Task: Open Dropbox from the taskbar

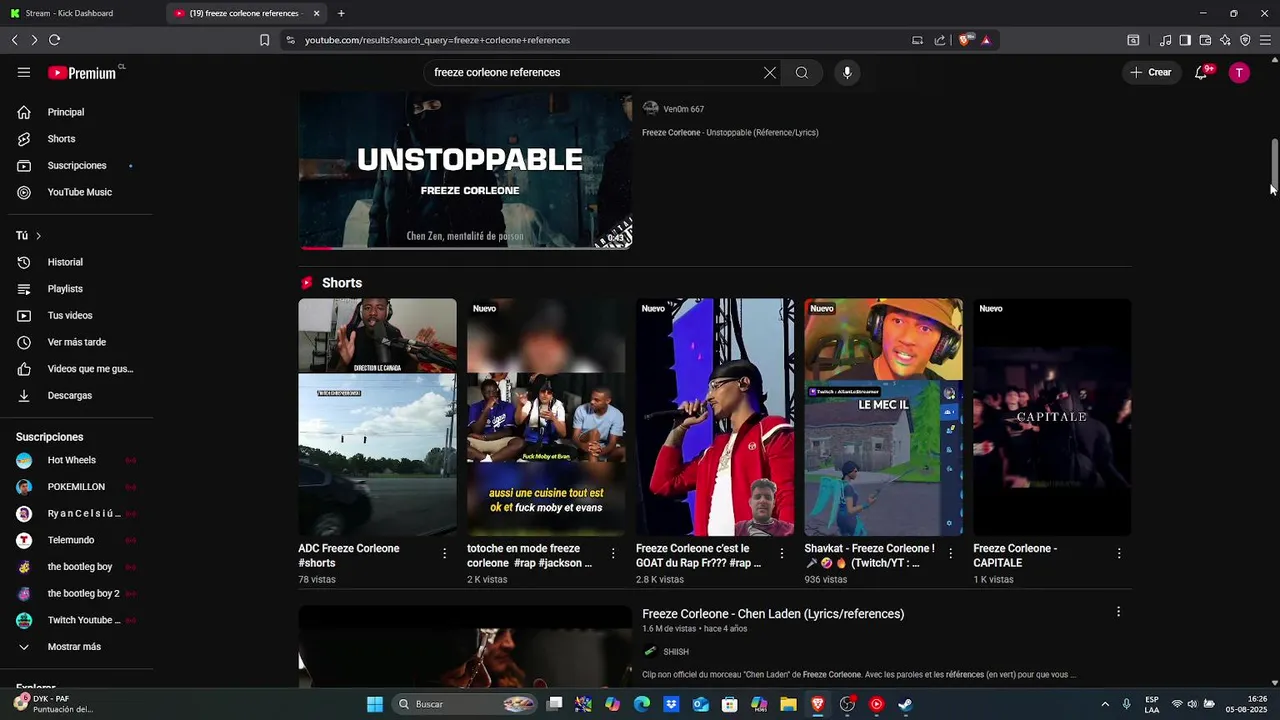Action: point(671,704)
